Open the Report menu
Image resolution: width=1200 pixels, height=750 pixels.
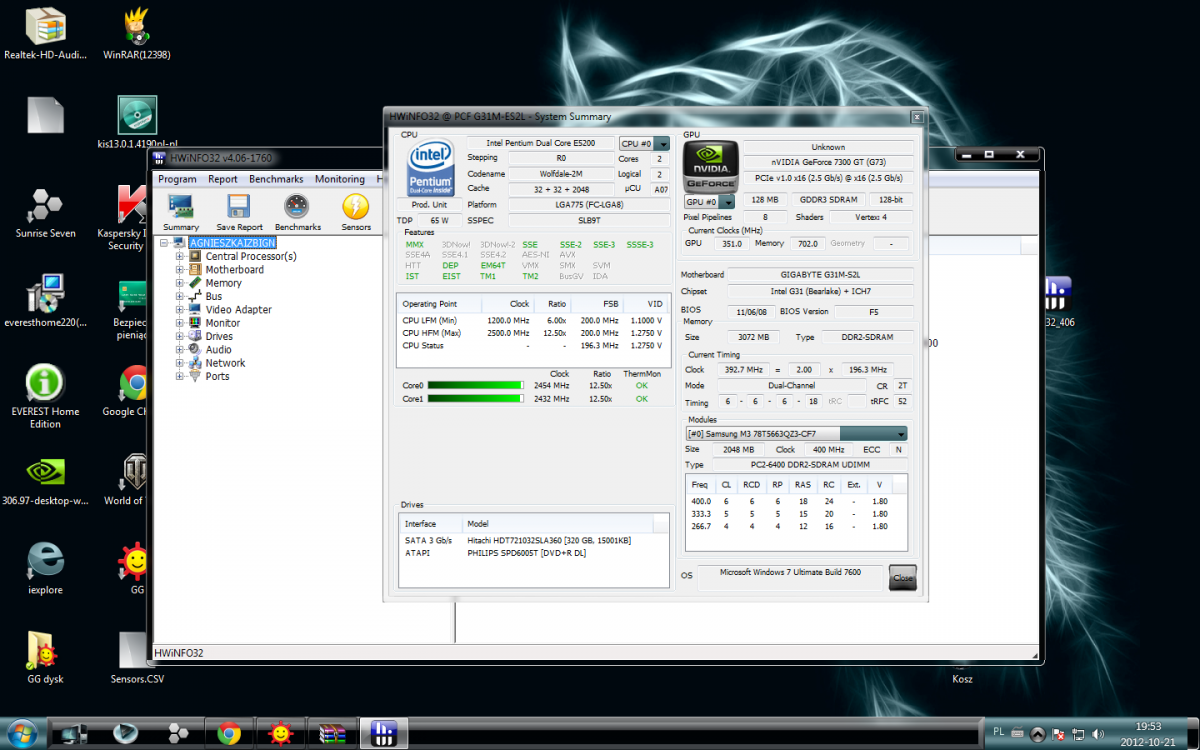click(223, 179)
